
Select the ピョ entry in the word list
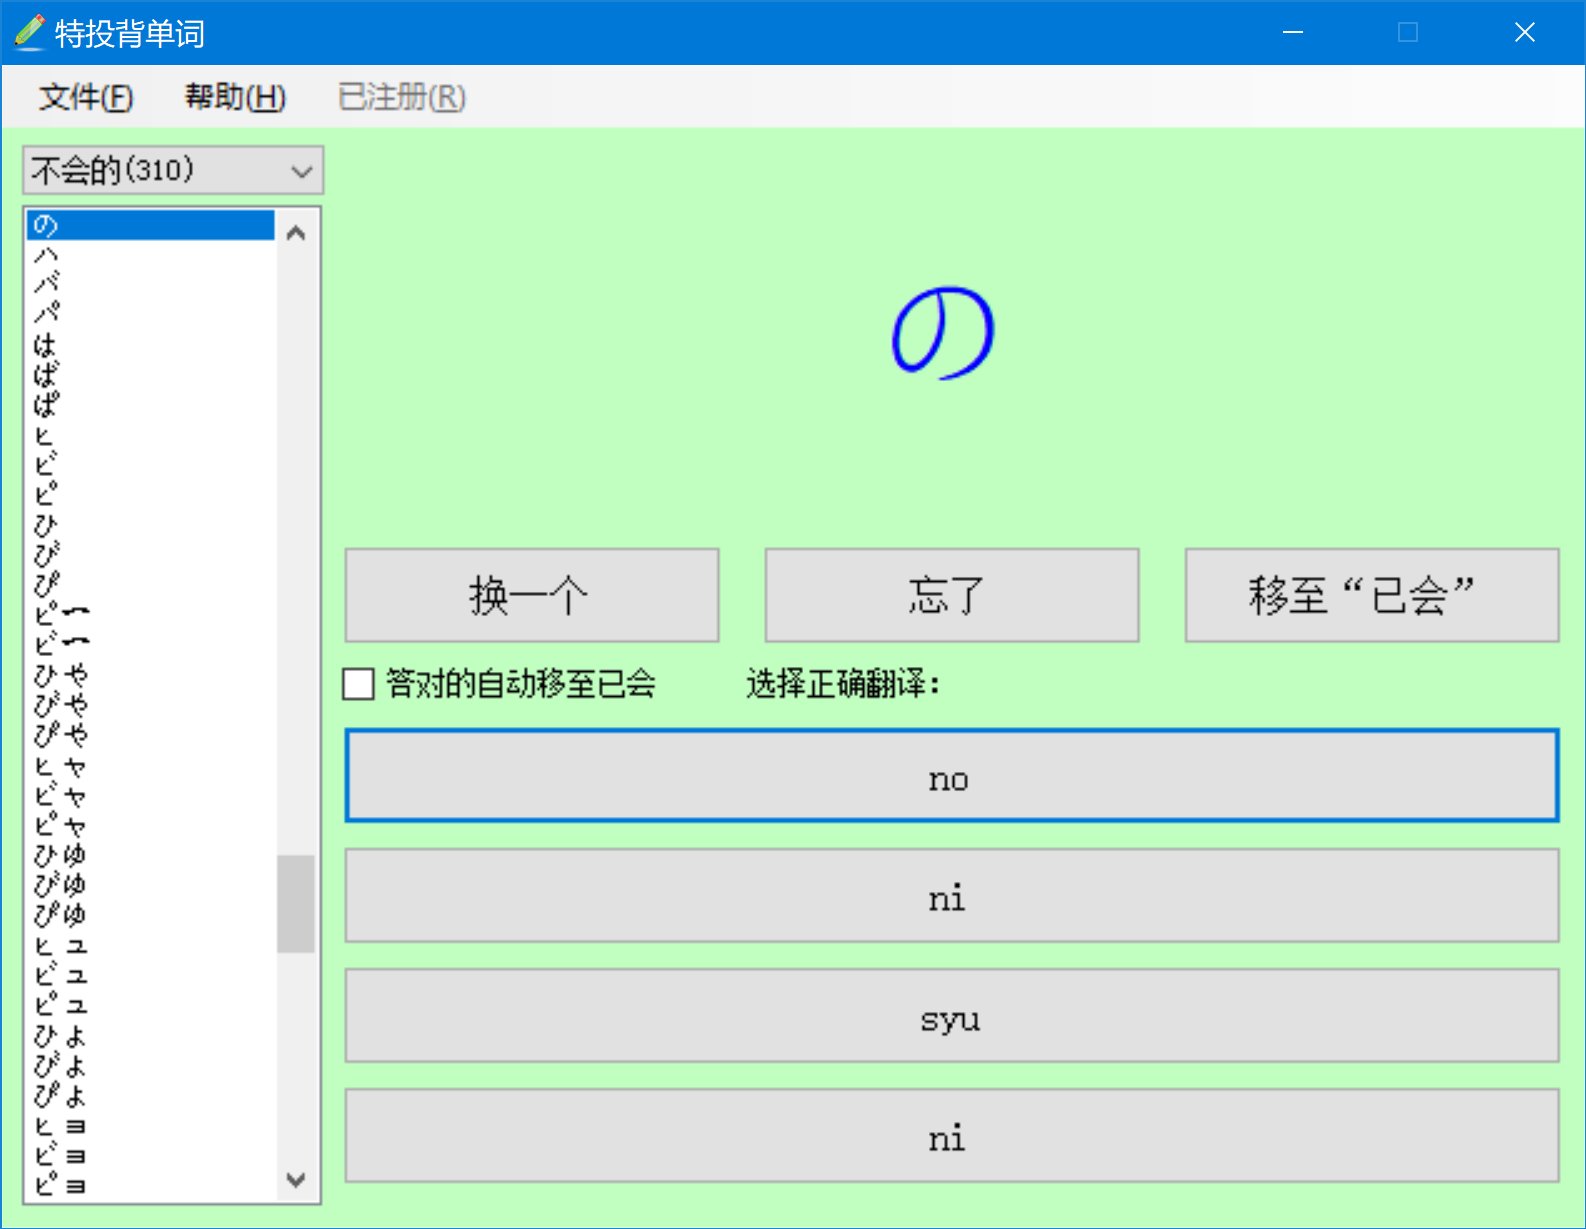150,1185
